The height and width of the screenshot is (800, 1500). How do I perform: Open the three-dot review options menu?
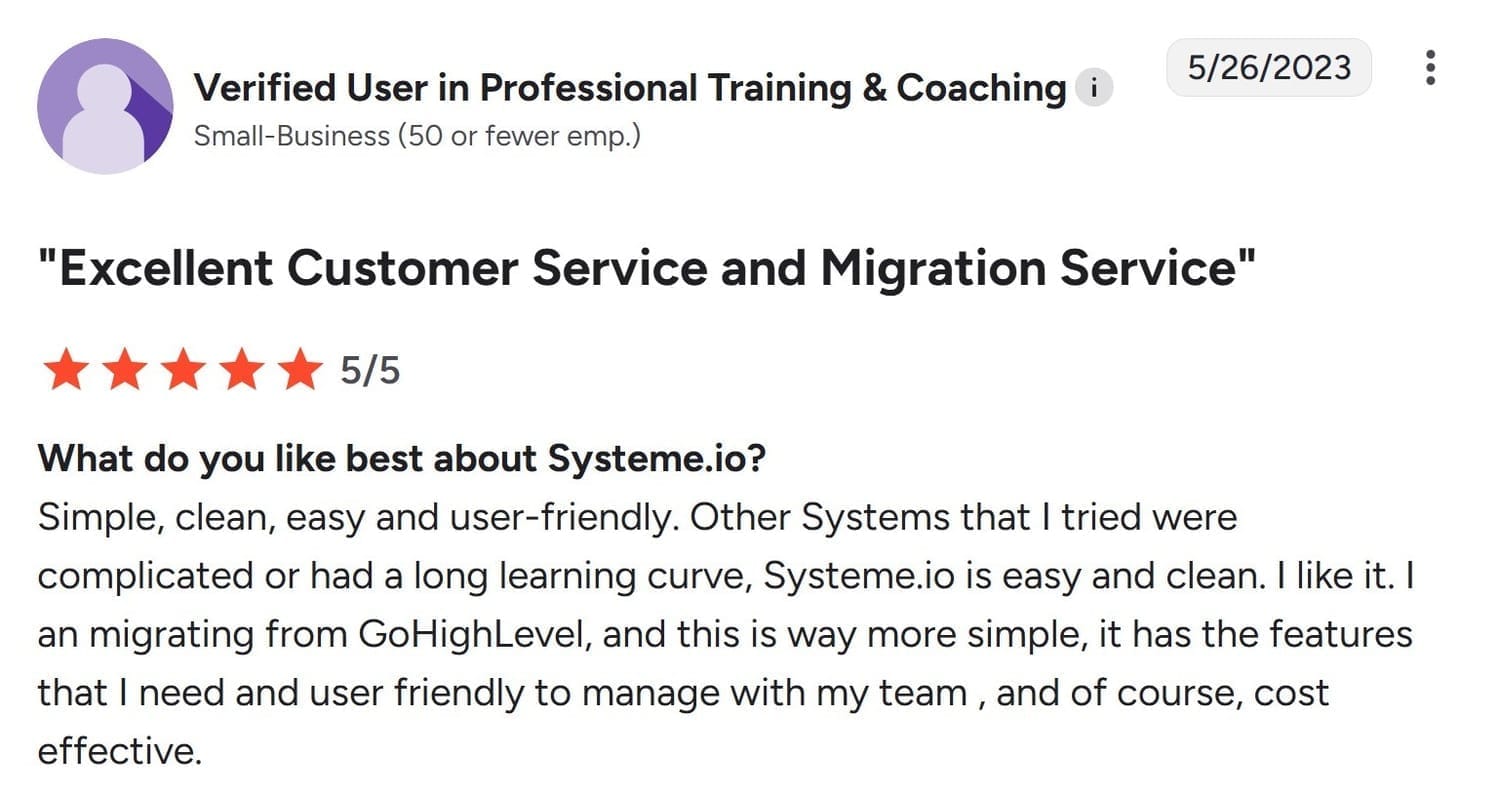tap(1431, 67)
